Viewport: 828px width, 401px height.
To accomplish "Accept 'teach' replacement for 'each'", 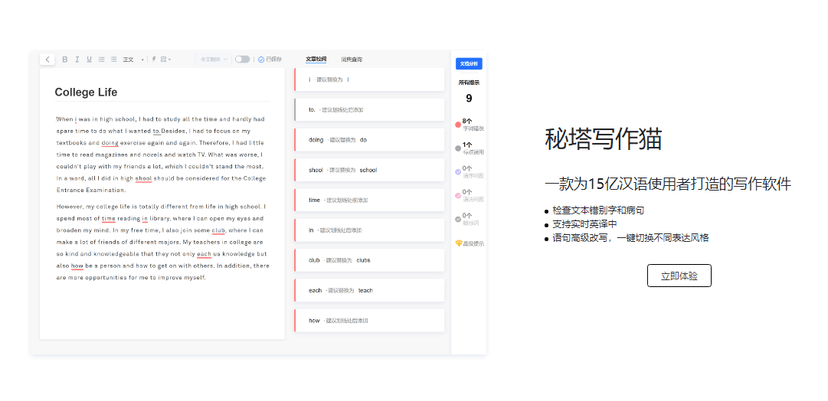I will pyautogui.click(x=365, y=291).
